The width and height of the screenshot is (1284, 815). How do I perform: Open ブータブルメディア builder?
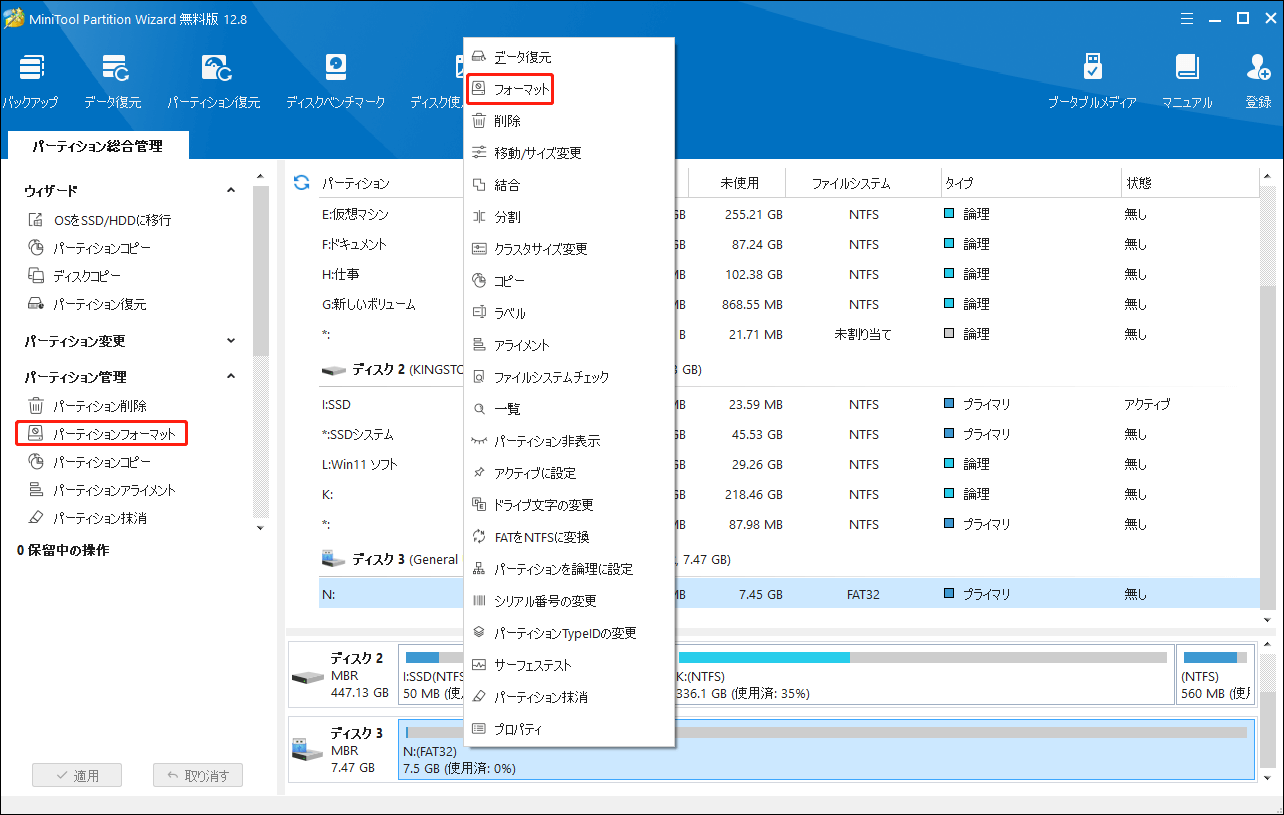(x=1092, y=80)
